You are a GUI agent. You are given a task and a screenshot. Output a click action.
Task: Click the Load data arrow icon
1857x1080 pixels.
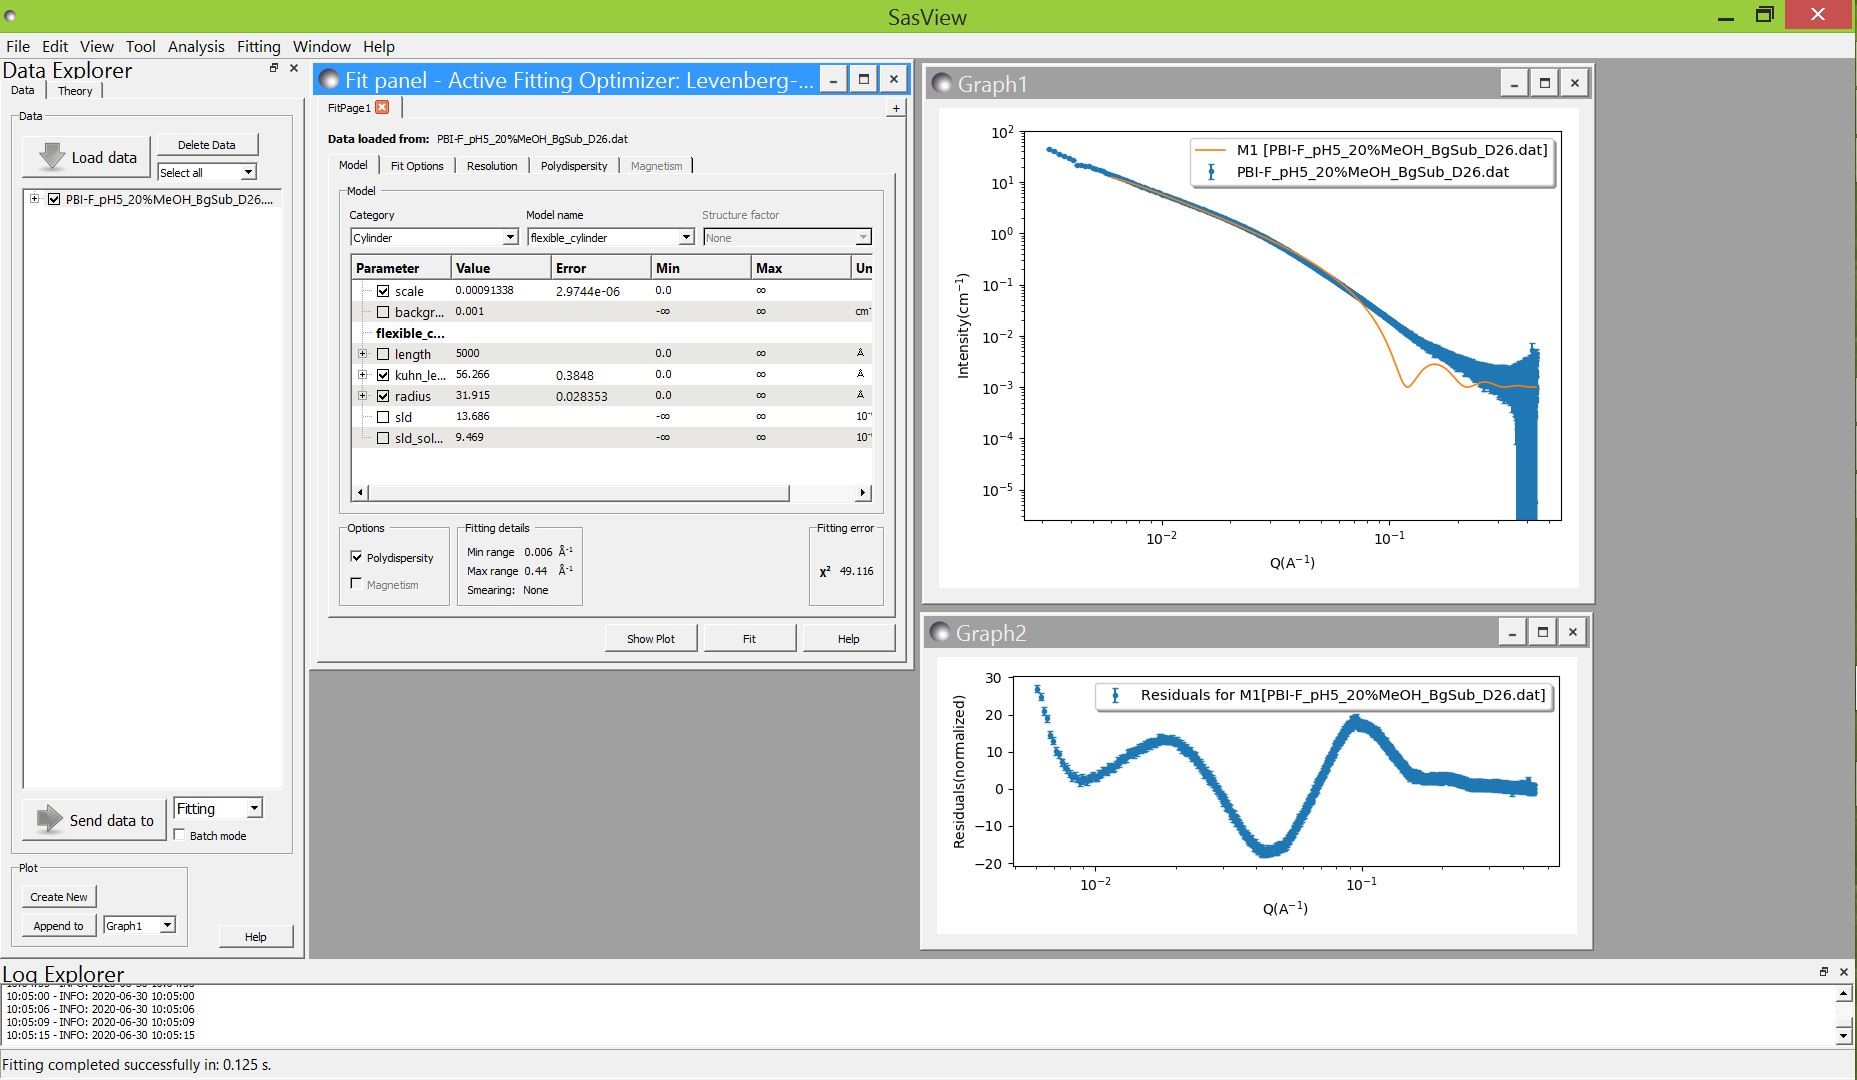[51, 157]
